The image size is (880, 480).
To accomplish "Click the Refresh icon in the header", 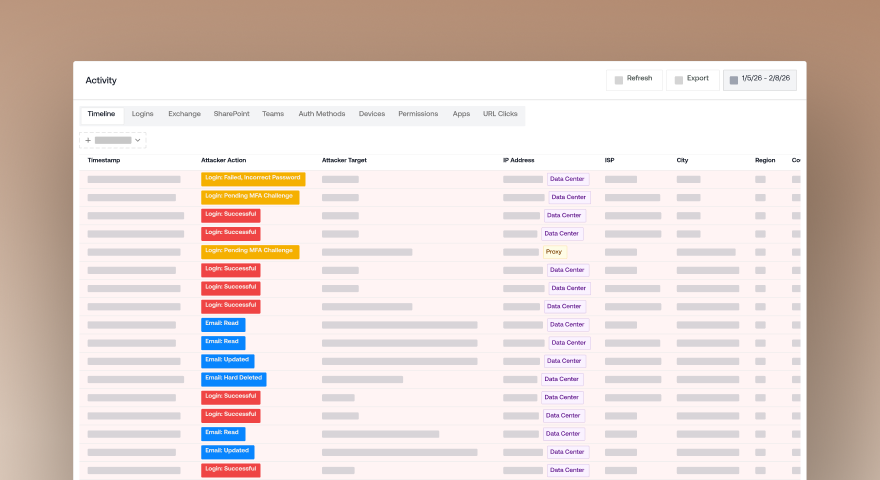I will pyautogui.click(x=618, y=80).
